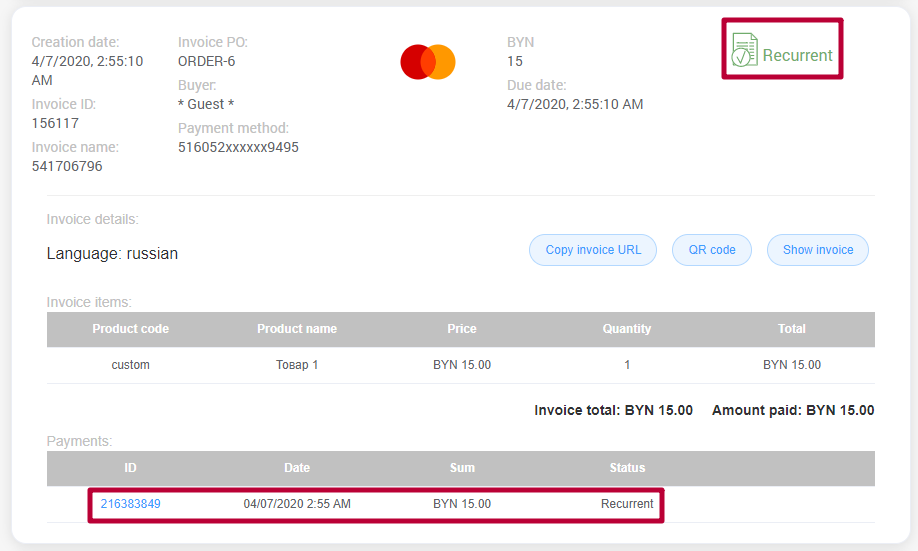The height and width of the screenshot is (551, 918).
Task: Click the green Recurrent invoice icon
Action: tap(743, 50)
